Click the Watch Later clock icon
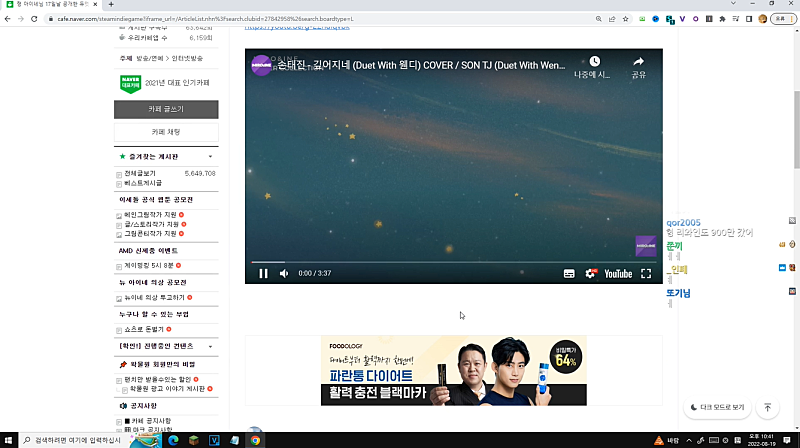This screenshot has height=448, width=800. click(x=594, y=62)
